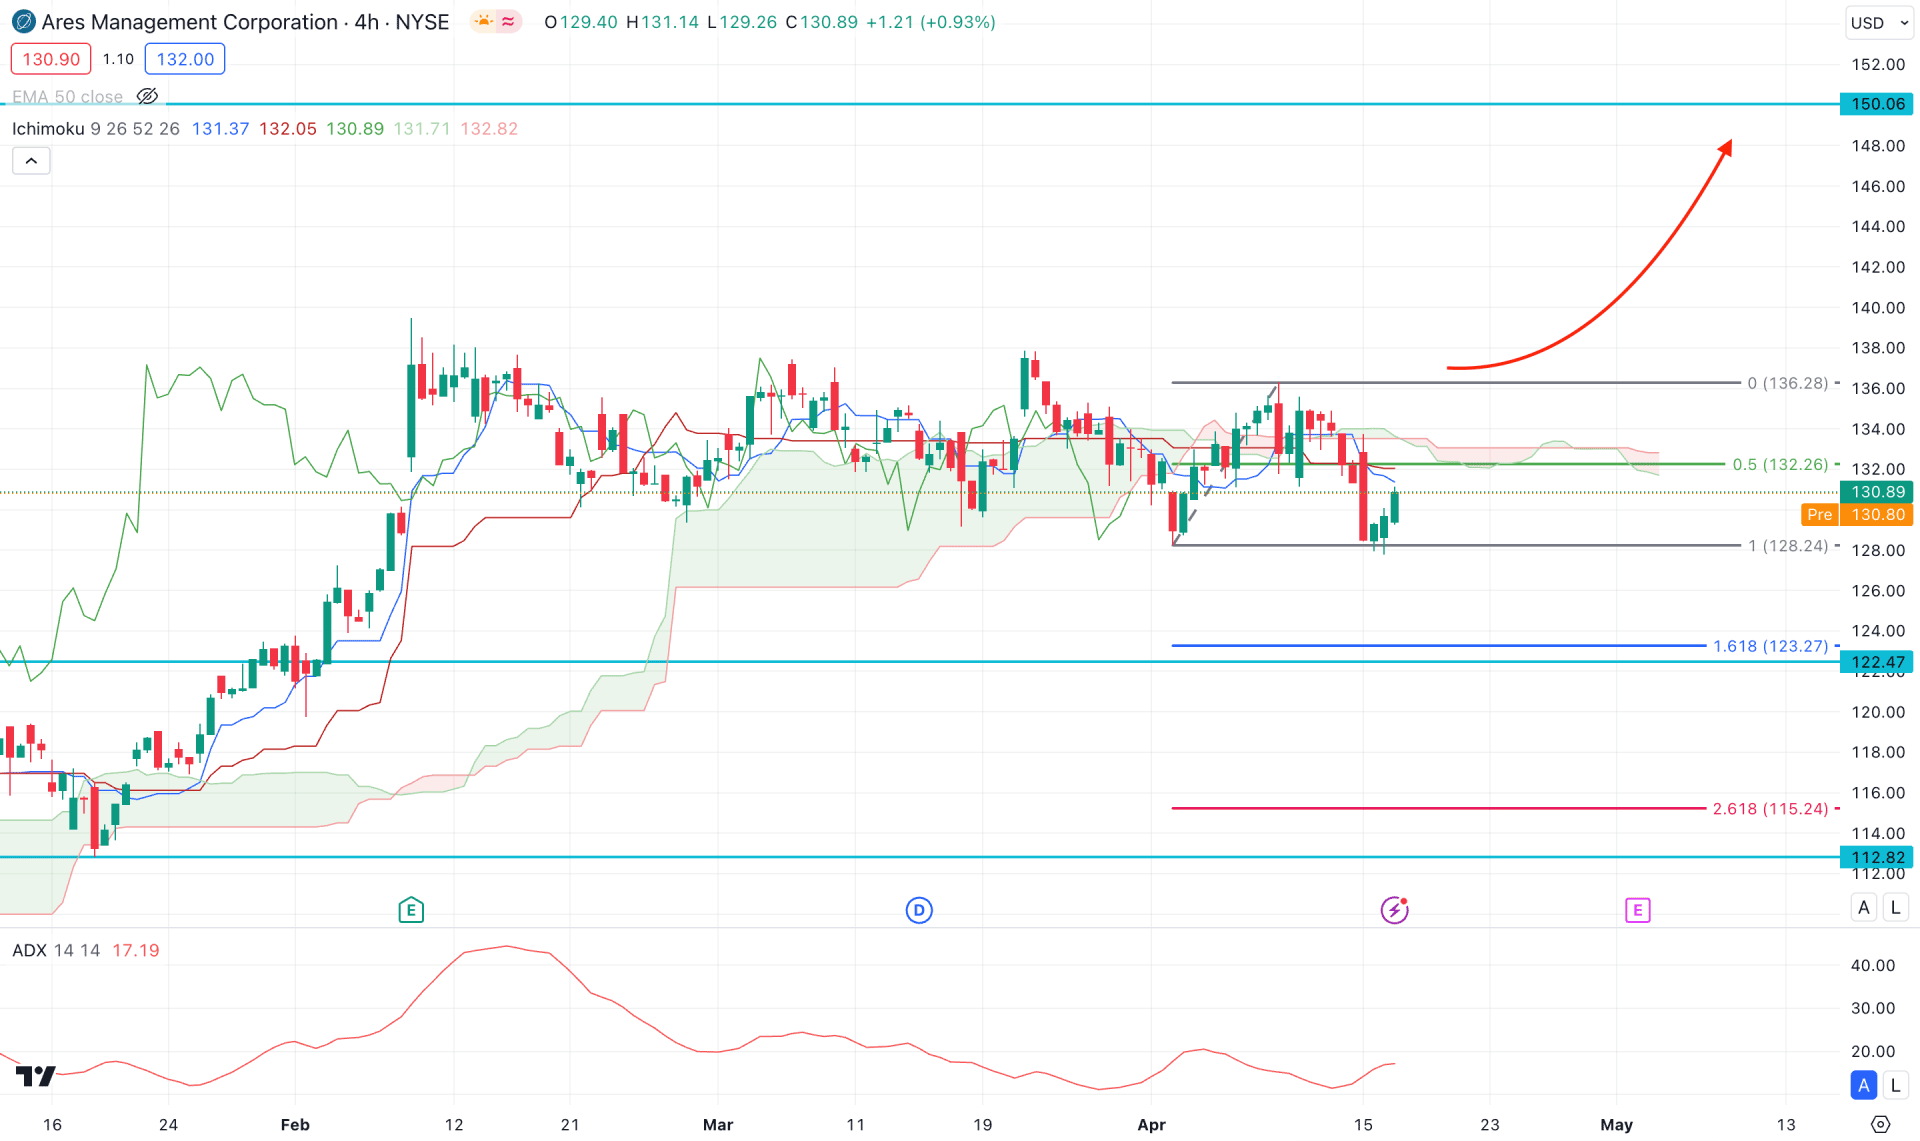Click the 122.47 horizontal line price label
The height and width of the screenshot is (1141, 1920).
point(1877,662)
